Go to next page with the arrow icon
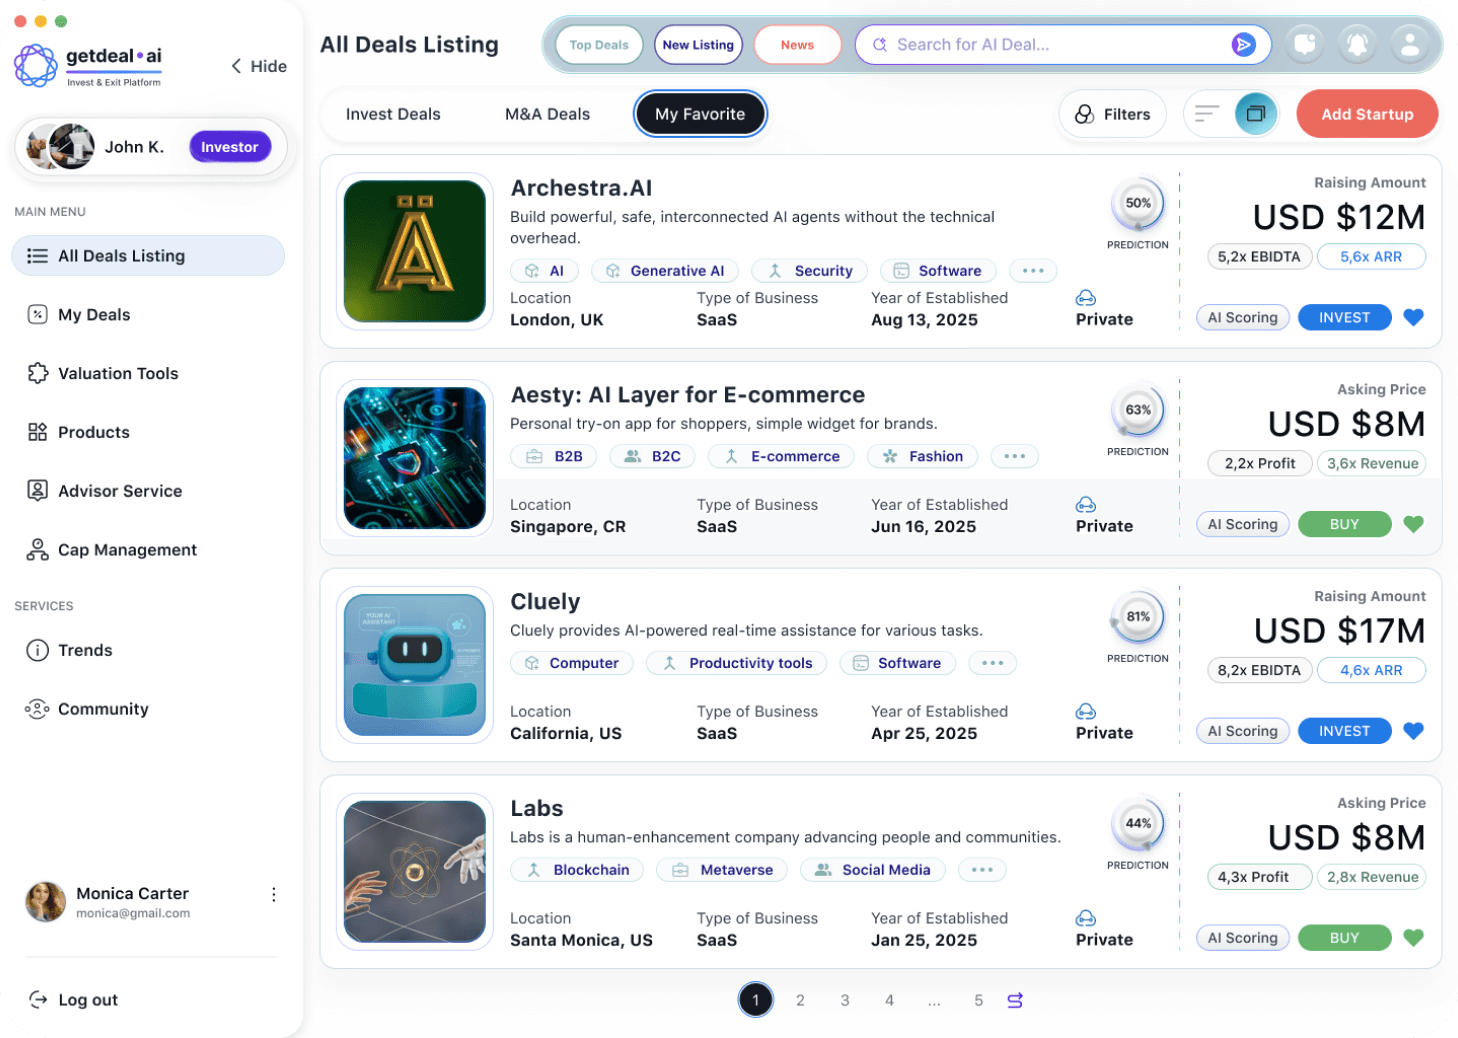This screenshot has height=1038, width=1458. 1015,1000
